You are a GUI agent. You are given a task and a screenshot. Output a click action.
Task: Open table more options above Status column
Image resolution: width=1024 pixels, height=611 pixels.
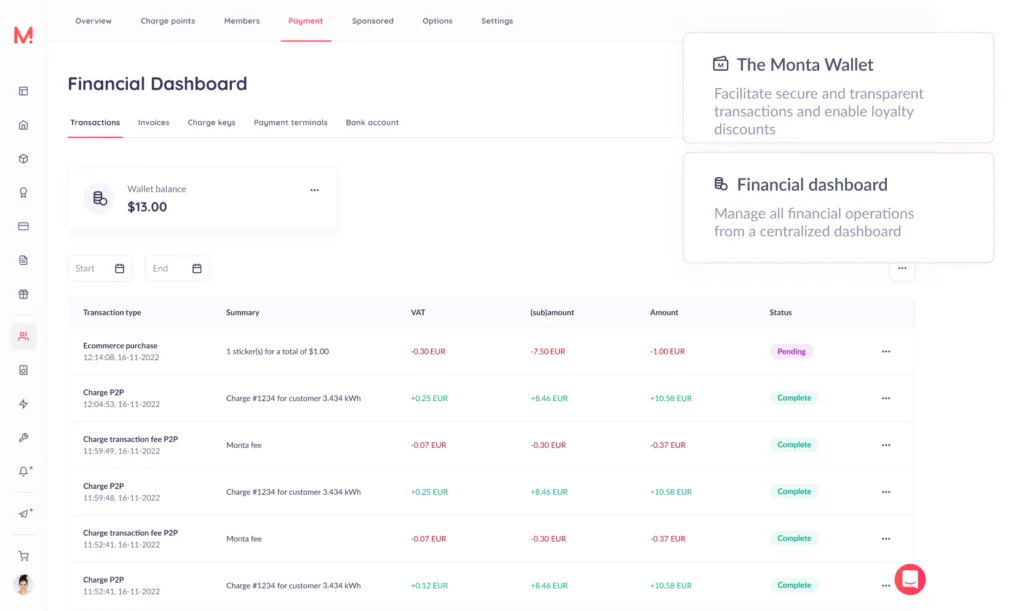coord(902,268)
